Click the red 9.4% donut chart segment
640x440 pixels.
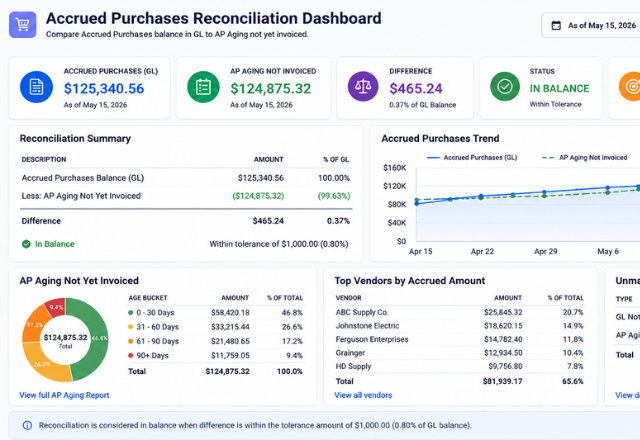(x=56, y=307)
